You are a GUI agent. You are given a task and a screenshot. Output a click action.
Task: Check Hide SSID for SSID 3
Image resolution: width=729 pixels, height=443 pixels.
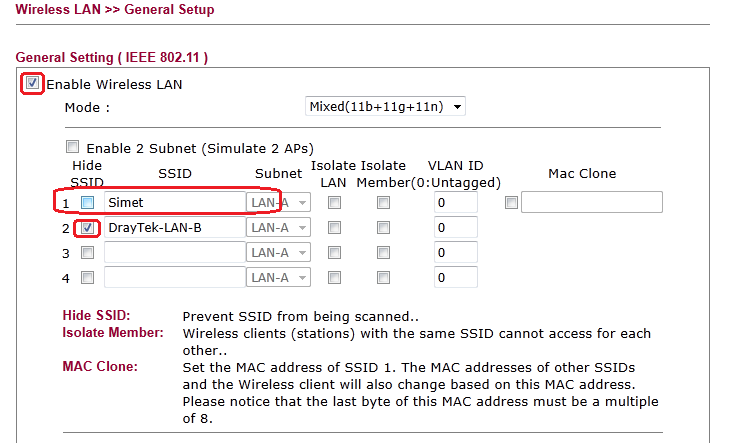point(88,253)
